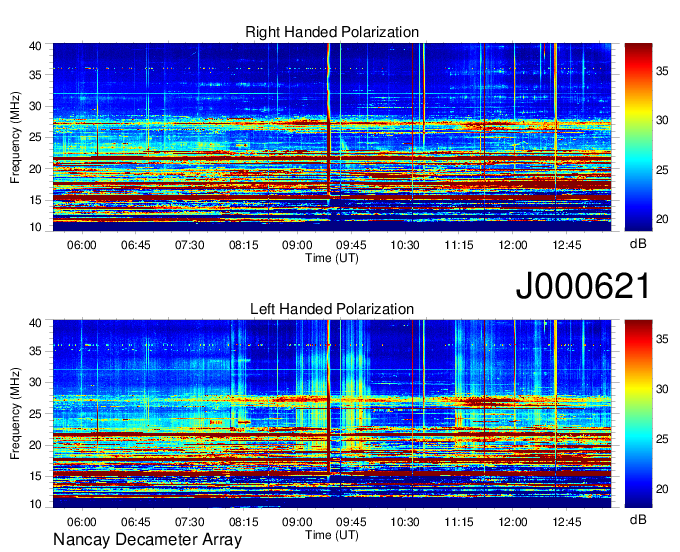680x552 pixels.
Task: Click the 15 MHz tick of Left Handed plot
Action: pos(35,476)
